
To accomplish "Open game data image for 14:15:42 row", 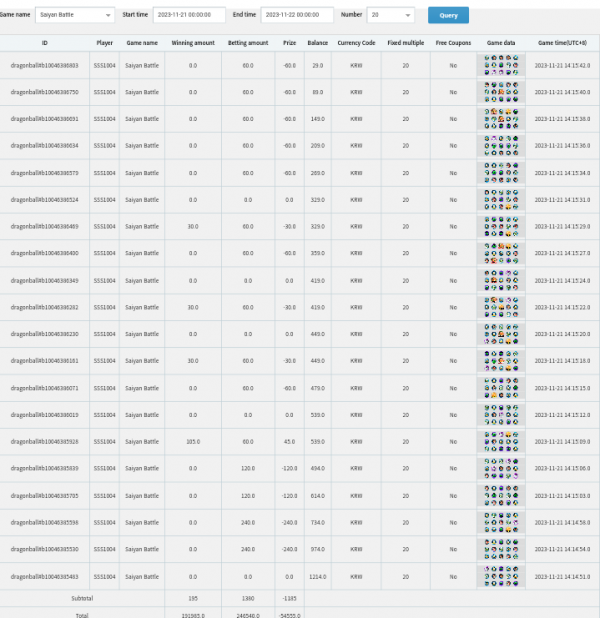I will tap(501, 65).
